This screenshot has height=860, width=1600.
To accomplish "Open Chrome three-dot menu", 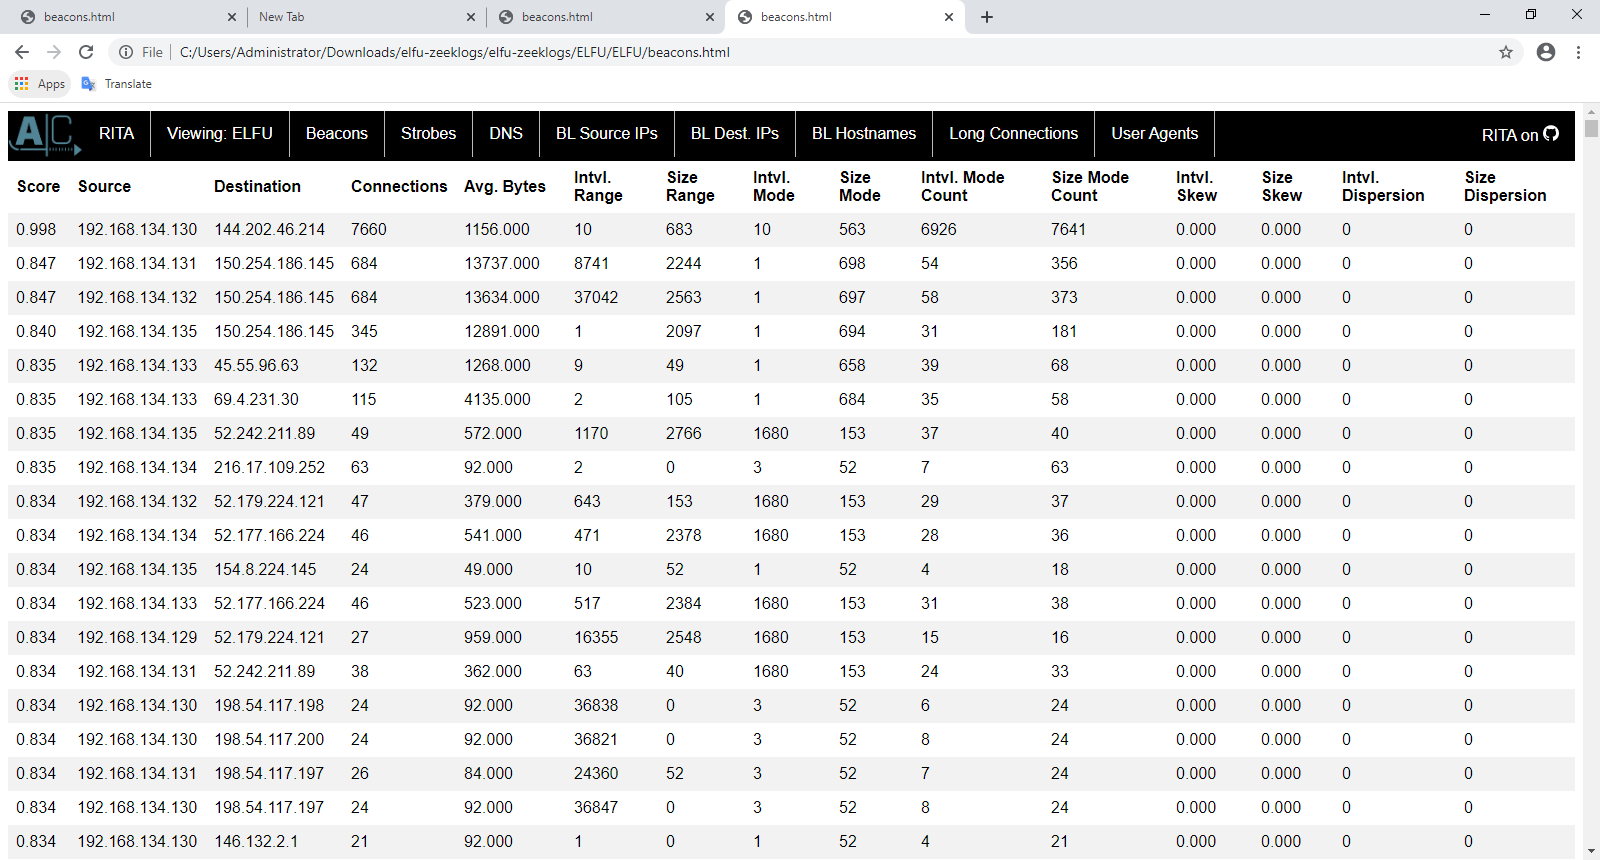I will pos(1578,52).
